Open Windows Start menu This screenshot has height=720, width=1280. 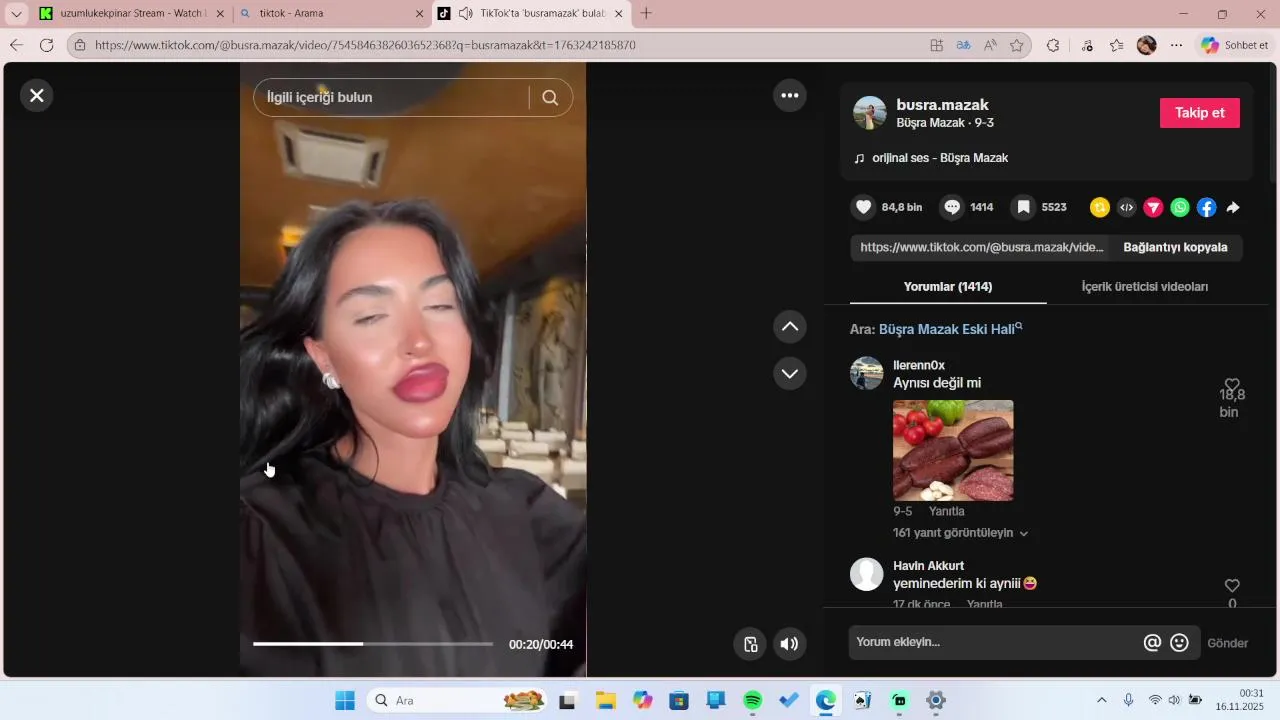[345, 700]
